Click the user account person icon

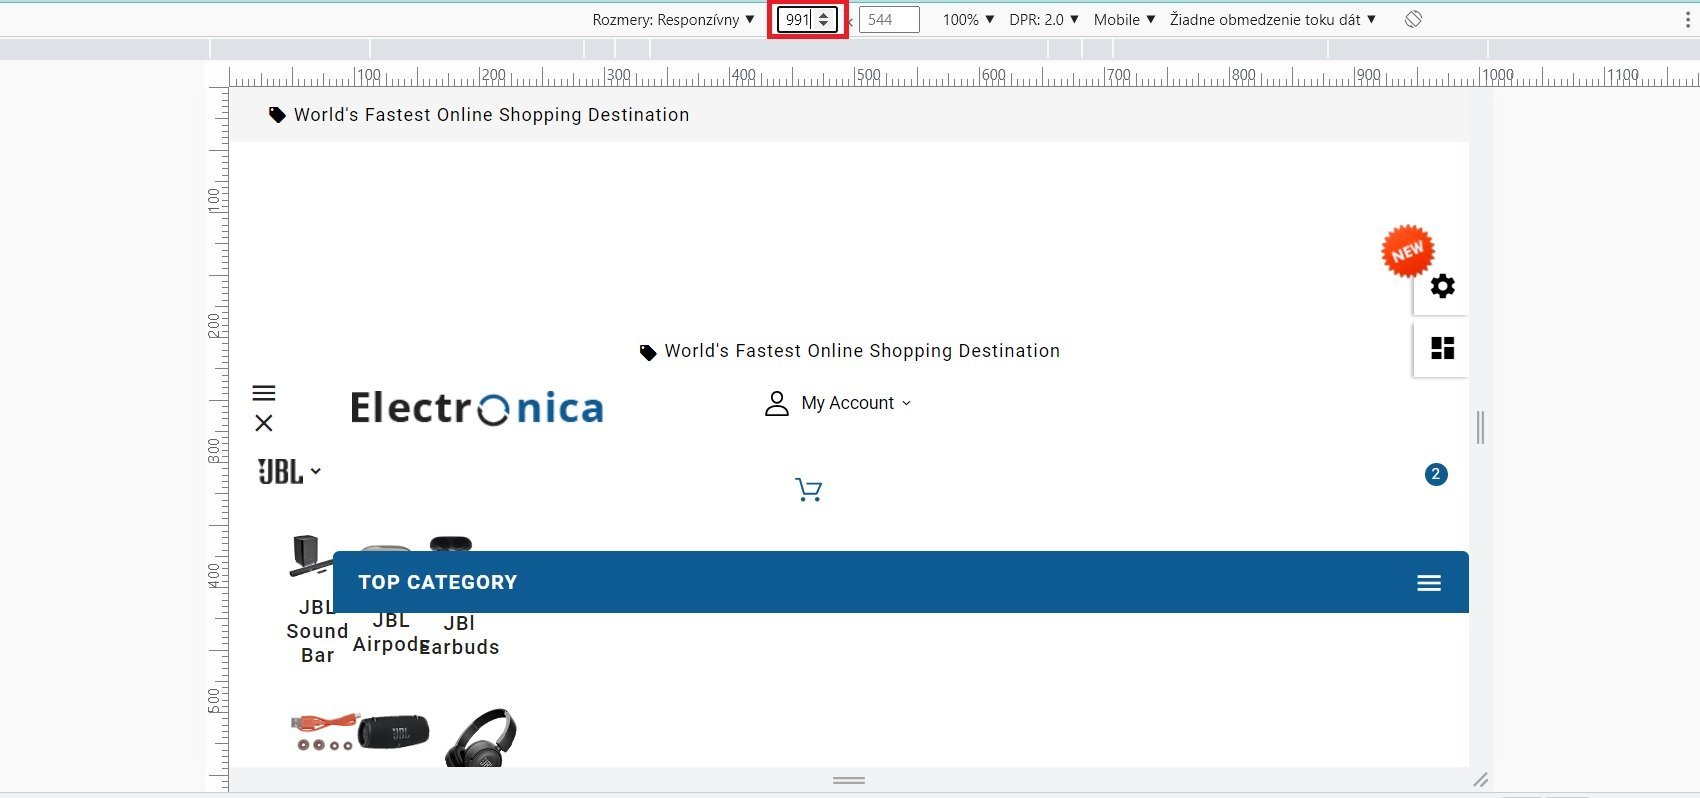[777, 403]
